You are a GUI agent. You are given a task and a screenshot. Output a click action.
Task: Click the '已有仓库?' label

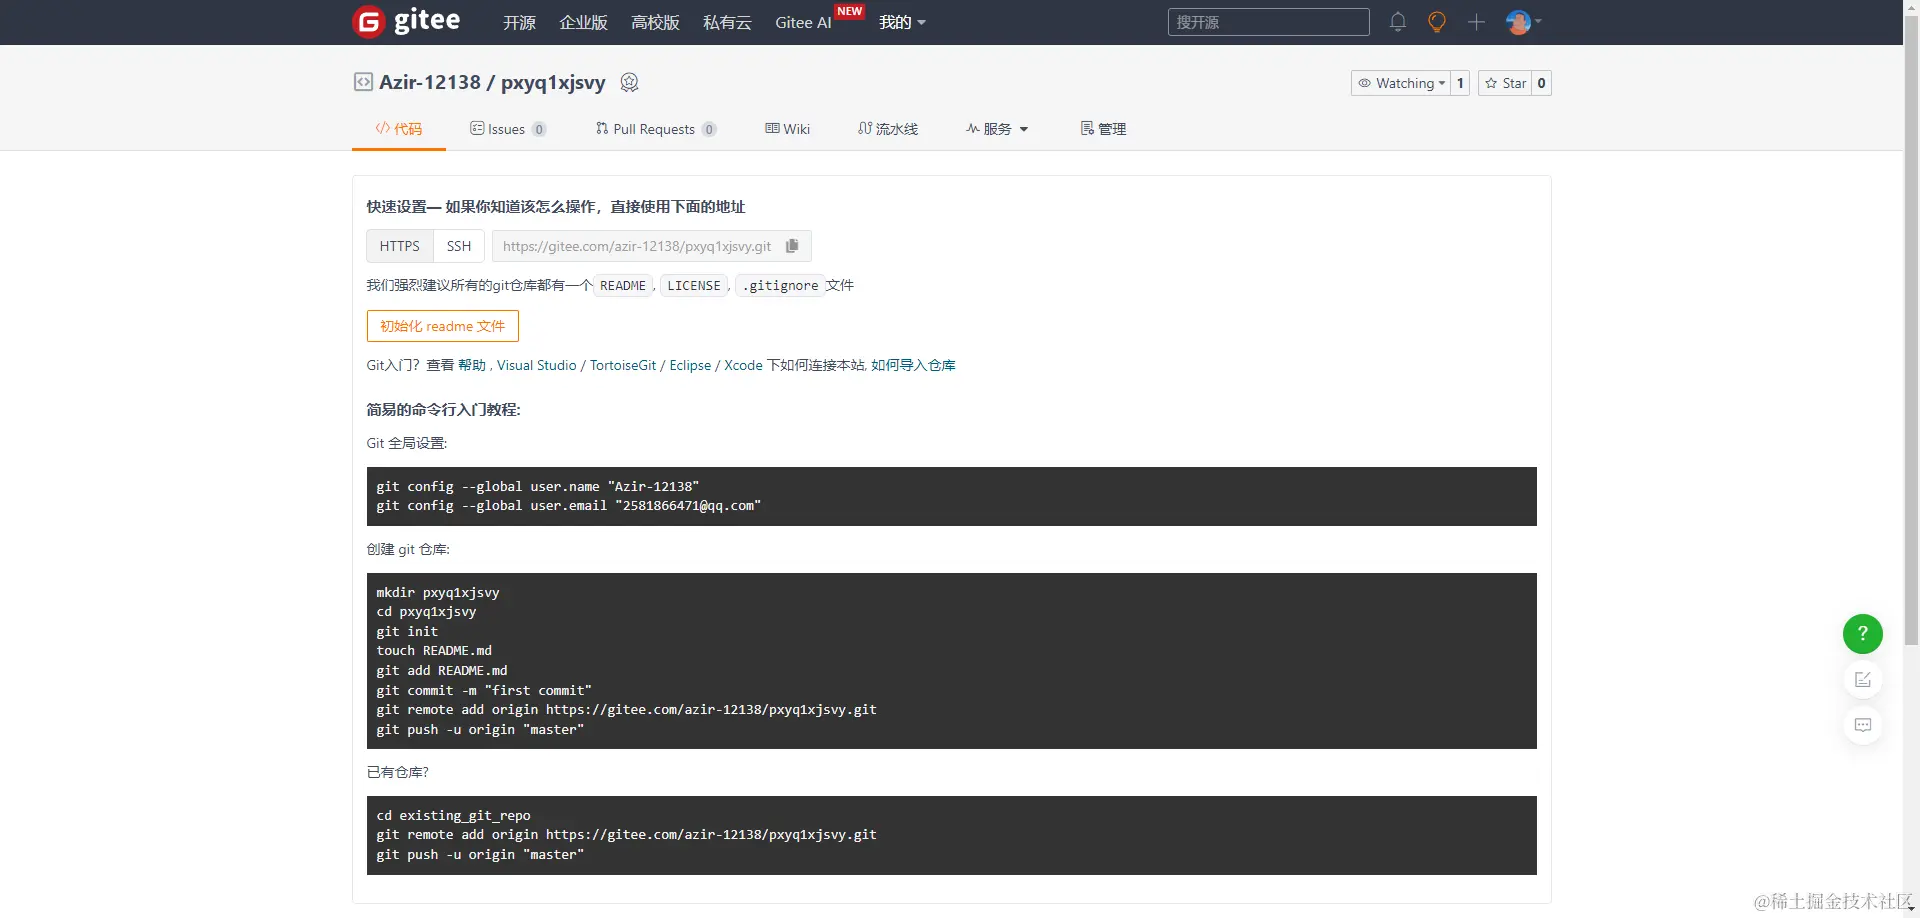tap(397, 772)
